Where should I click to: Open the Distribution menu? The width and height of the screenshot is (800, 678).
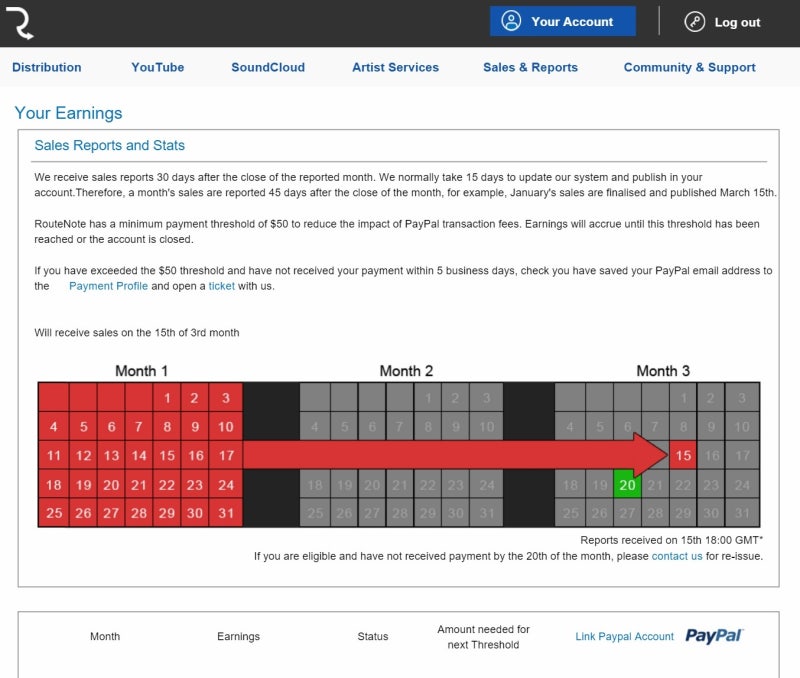tap(46, 67)
